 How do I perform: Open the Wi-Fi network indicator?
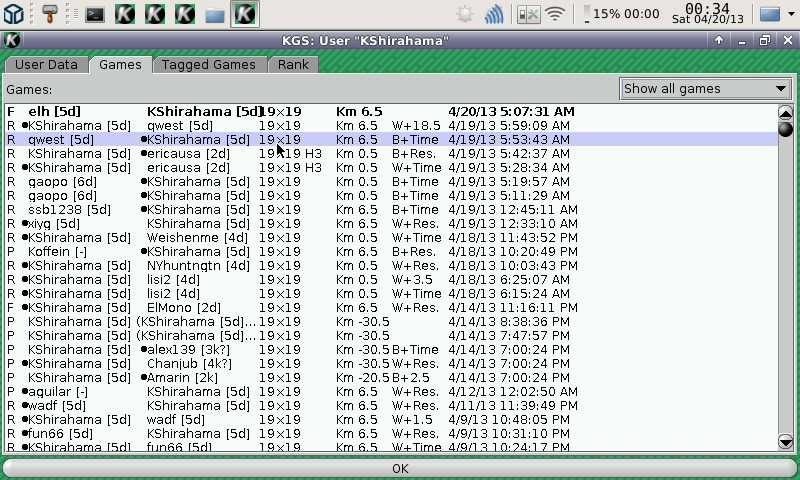click(555, 14)
